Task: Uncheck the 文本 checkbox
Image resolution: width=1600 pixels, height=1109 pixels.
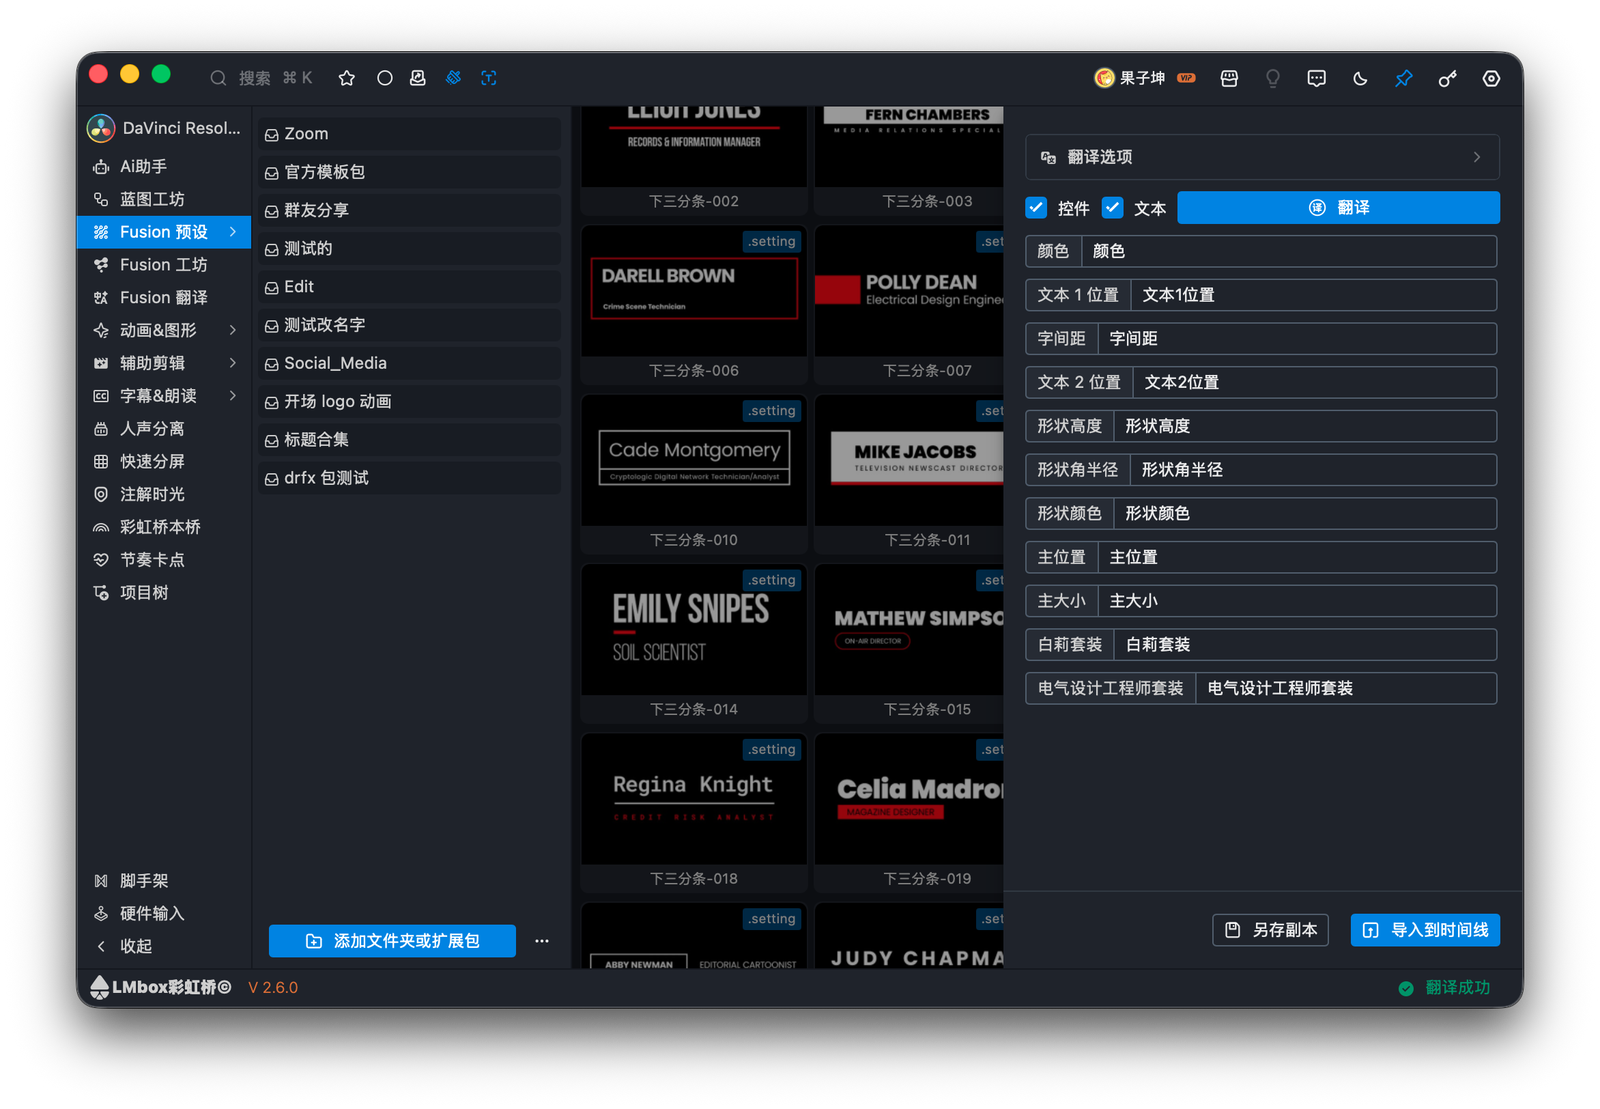Action: tap(1112, 207)
